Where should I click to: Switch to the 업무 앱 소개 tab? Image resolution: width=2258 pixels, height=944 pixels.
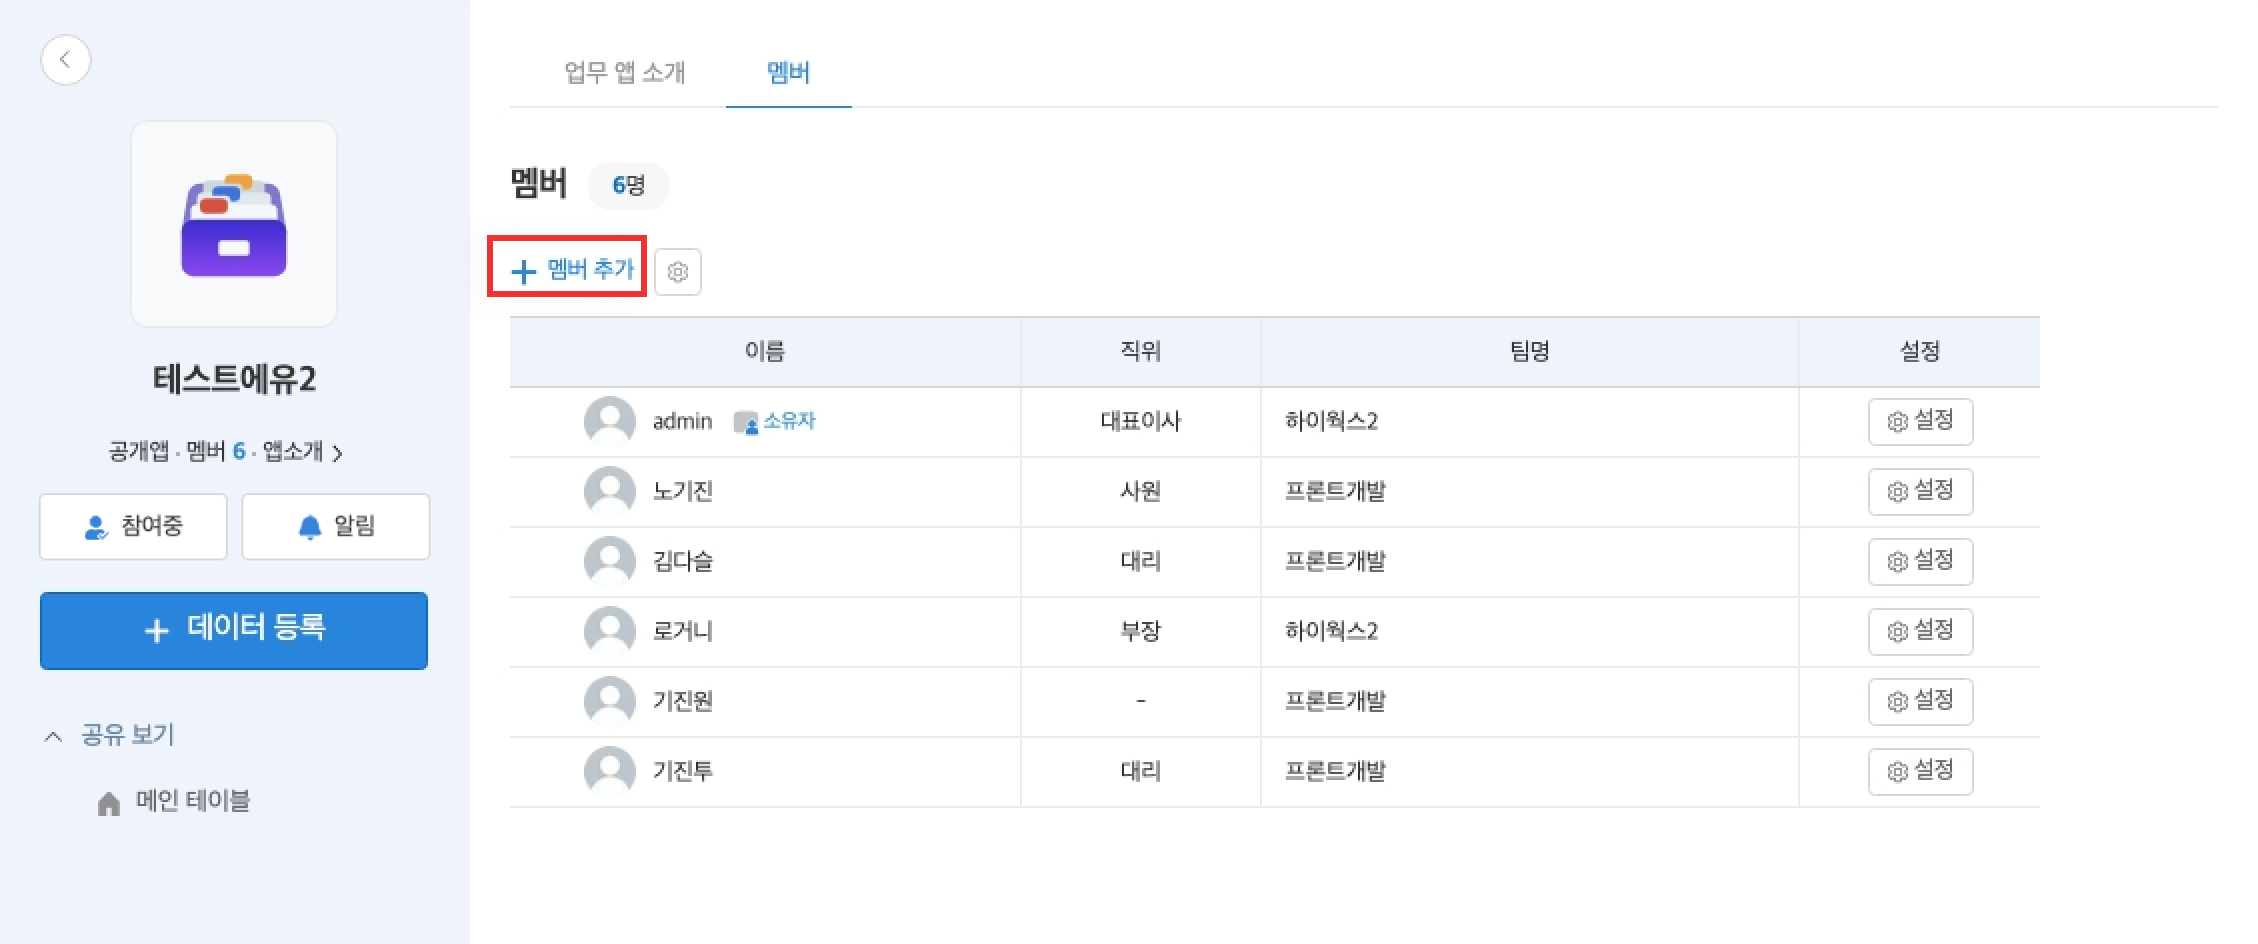[624, 72]
